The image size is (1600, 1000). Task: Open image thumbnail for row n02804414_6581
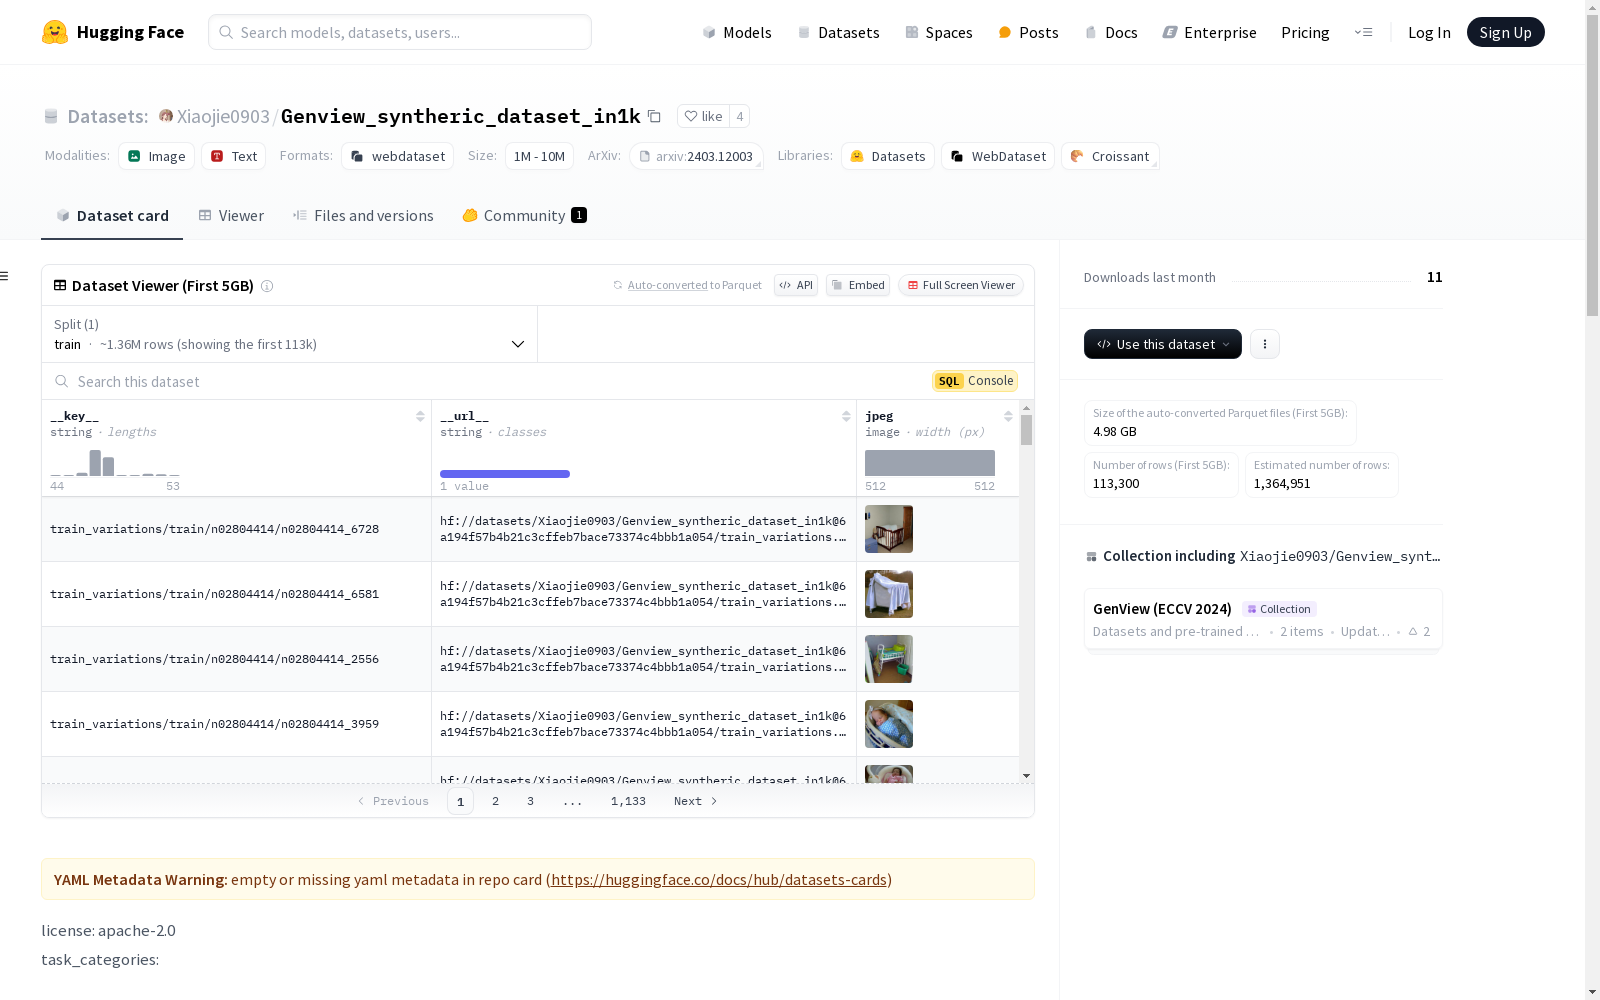[x=889, y=594]
